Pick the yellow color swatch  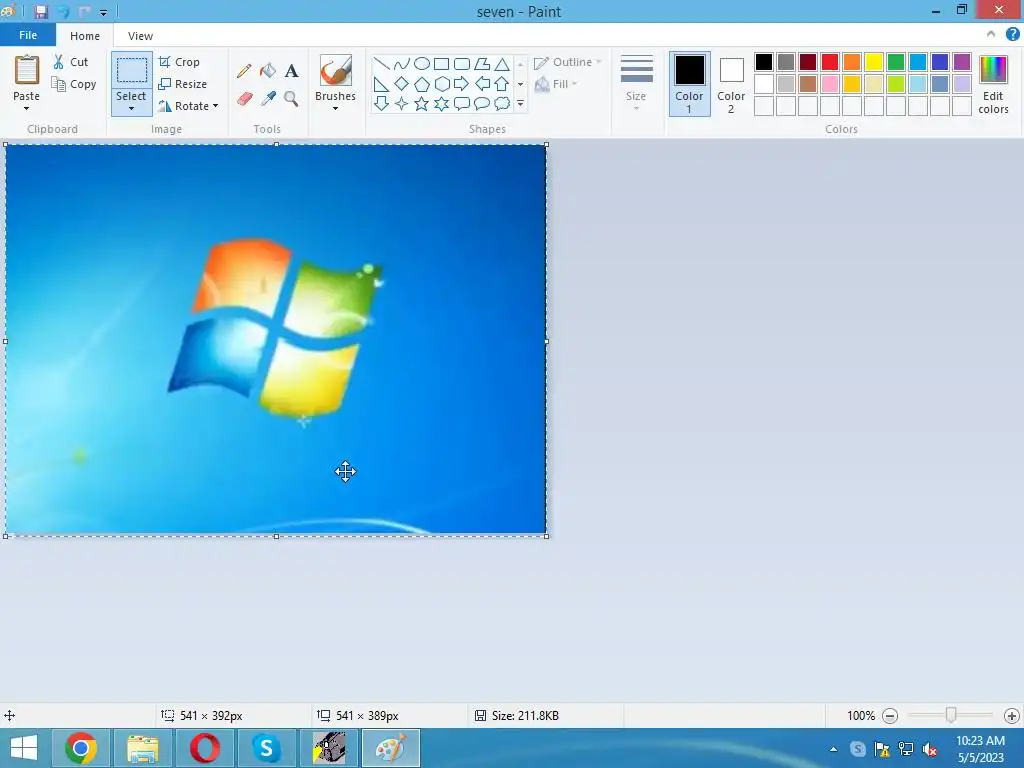tap(874, 62)
